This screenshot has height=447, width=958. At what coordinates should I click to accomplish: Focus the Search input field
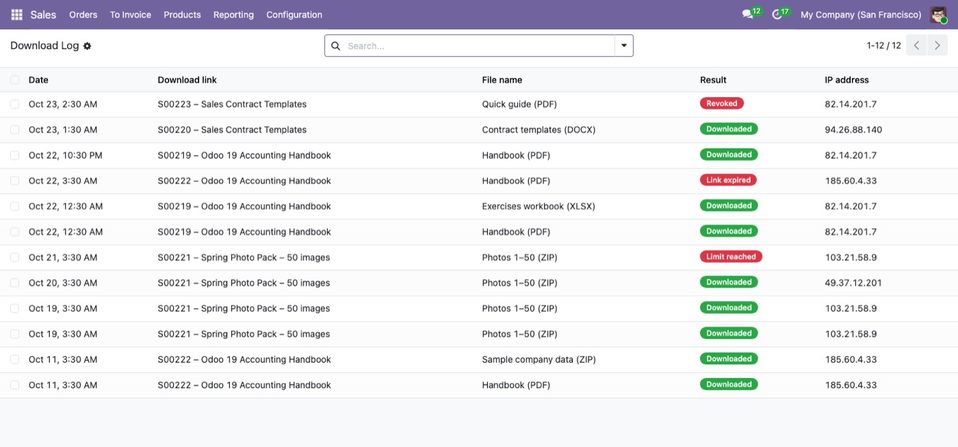pyautogui.click(x=480, y=46)
